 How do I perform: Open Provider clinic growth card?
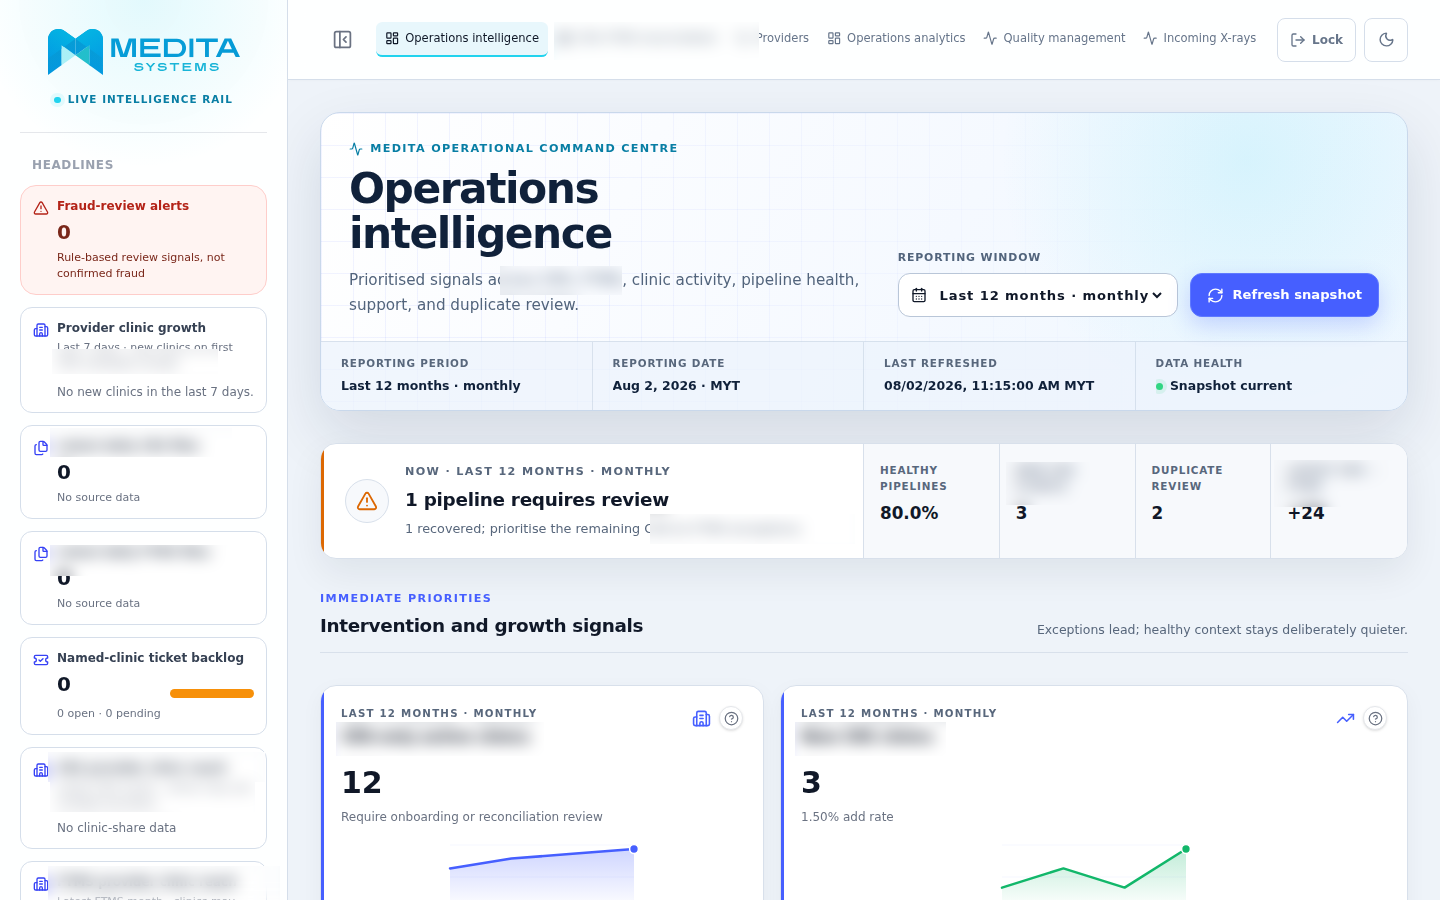click(x=143, y=360)
